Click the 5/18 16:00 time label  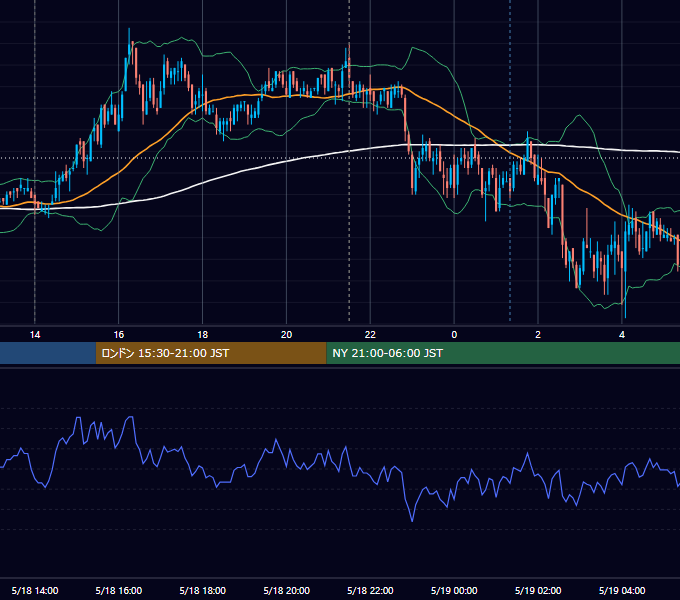118,590
